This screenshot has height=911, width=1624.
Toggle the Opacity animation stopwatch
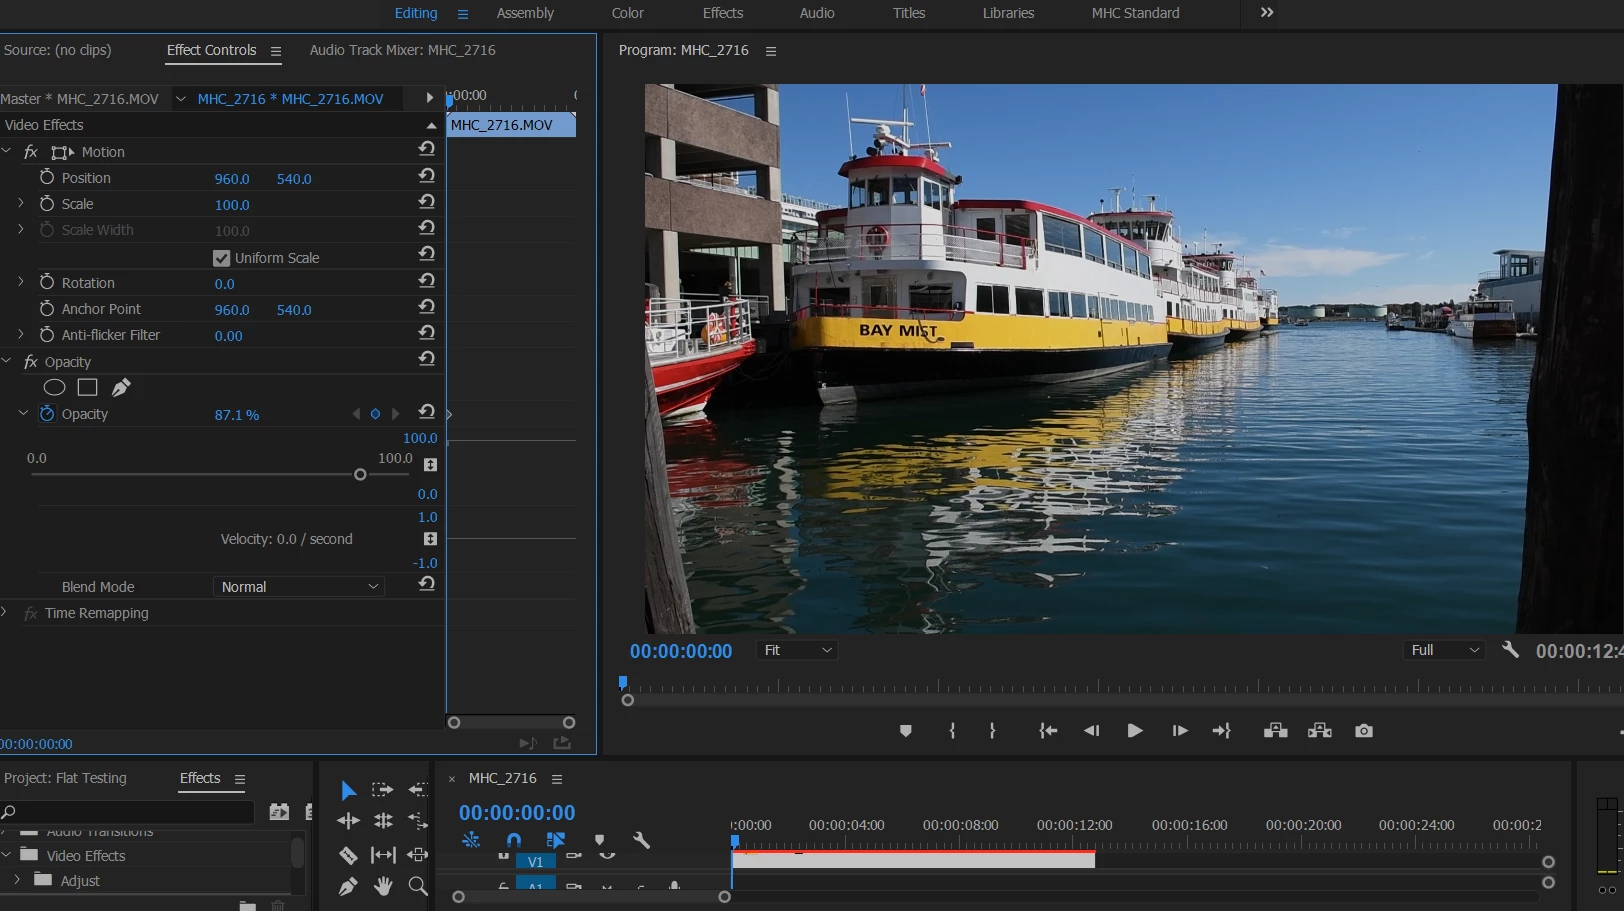pos(47,413)
